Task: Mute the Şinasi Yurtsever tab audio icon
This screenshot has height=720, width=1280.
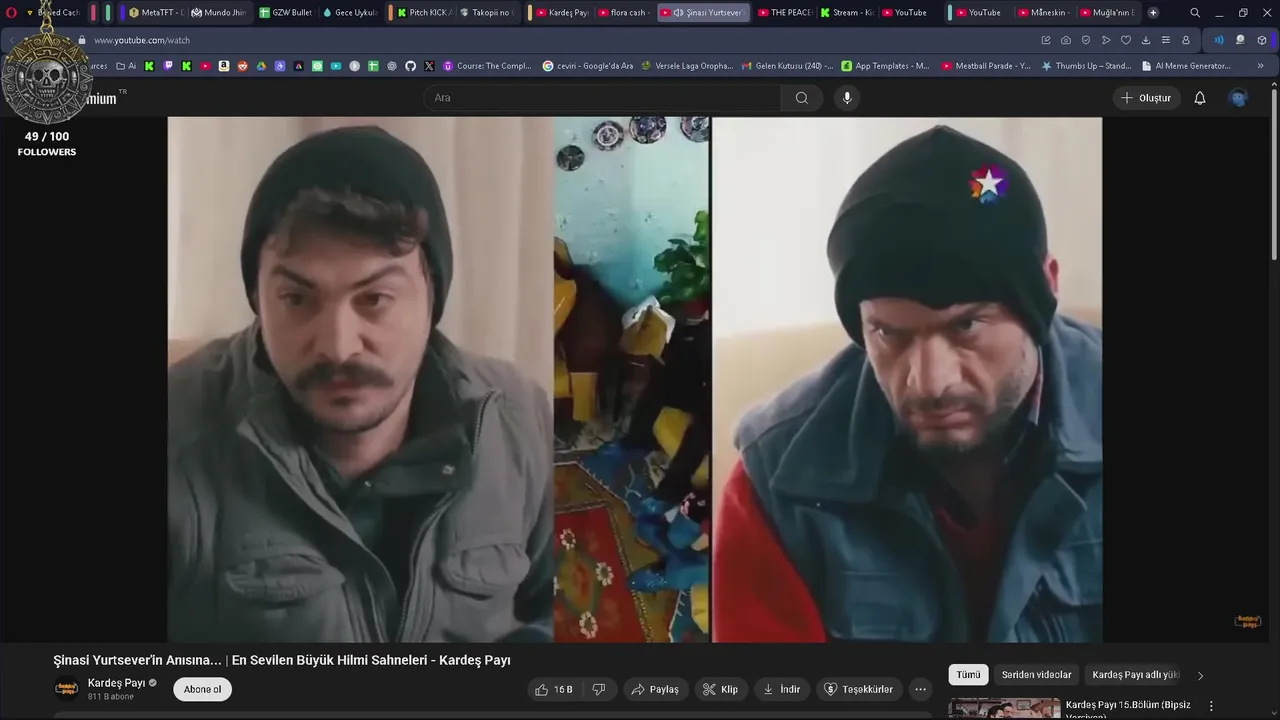Action: [679, 13]
